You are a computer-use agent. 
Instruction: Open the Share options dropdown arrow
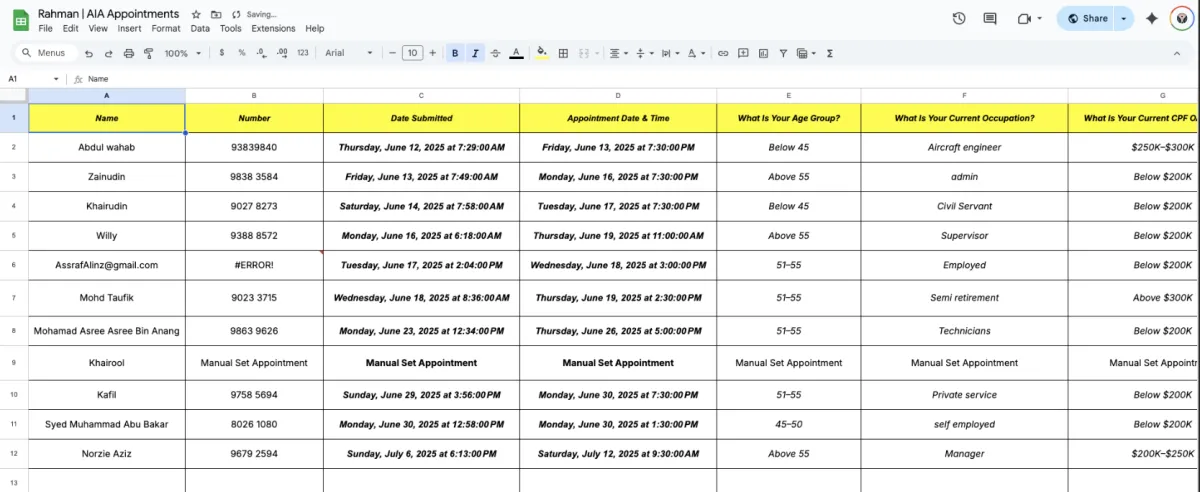point(1124,18)
